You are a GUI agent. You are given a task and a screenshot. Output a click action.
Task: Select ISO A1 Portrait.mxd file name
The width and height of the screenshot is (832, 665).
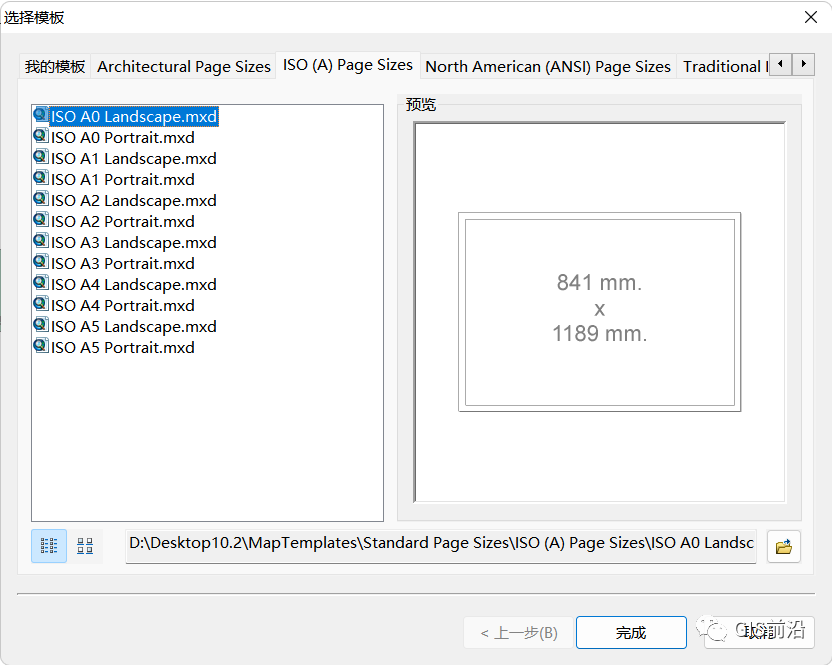(x=123, y=180)
